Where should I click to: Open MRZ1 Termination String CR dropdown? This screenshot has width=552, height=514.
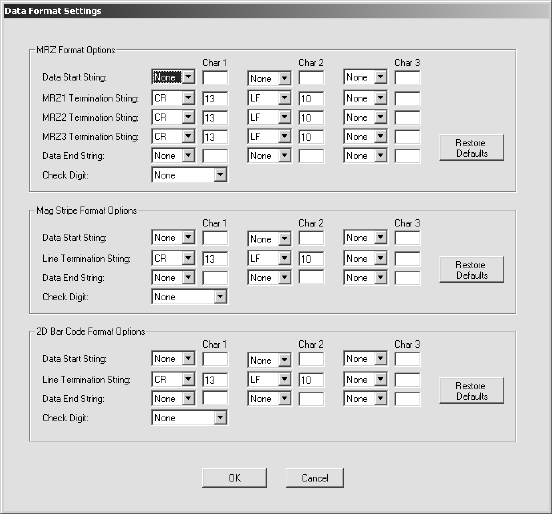coord(173,98)
